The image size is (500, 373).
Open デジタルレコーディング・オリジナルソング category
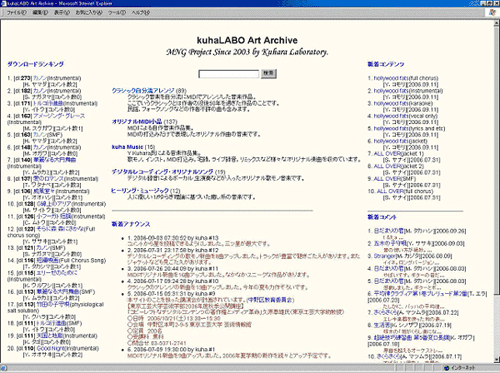pos(162,172)
